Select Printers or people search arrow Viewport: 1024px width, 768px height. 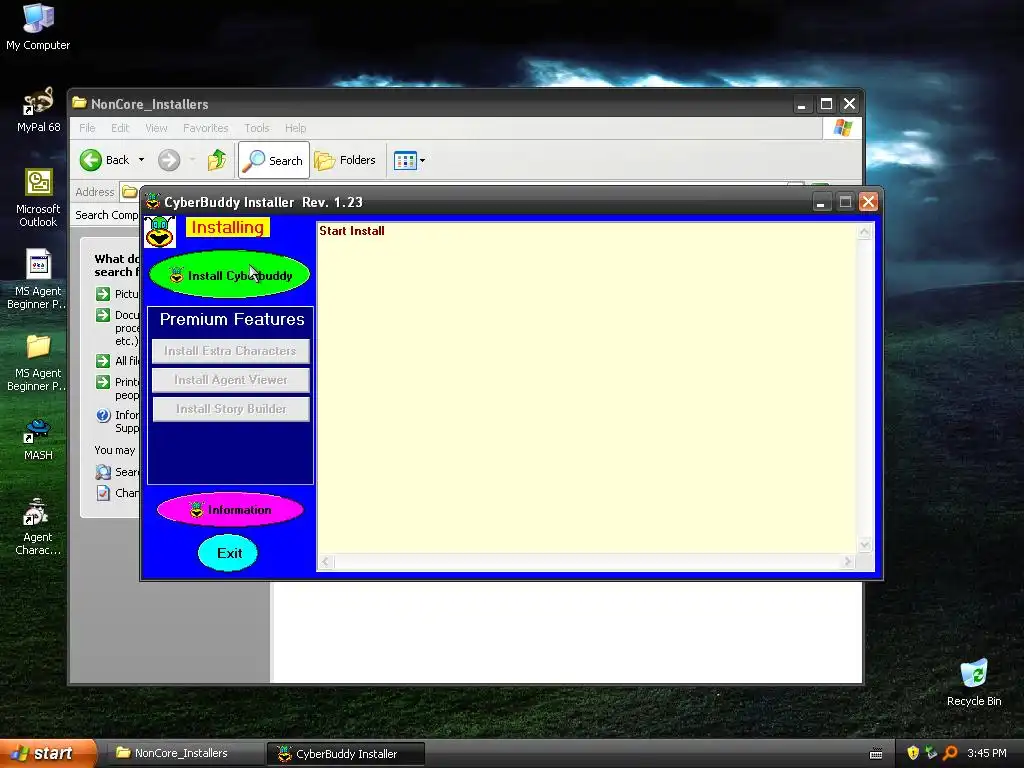coord(103,382)
